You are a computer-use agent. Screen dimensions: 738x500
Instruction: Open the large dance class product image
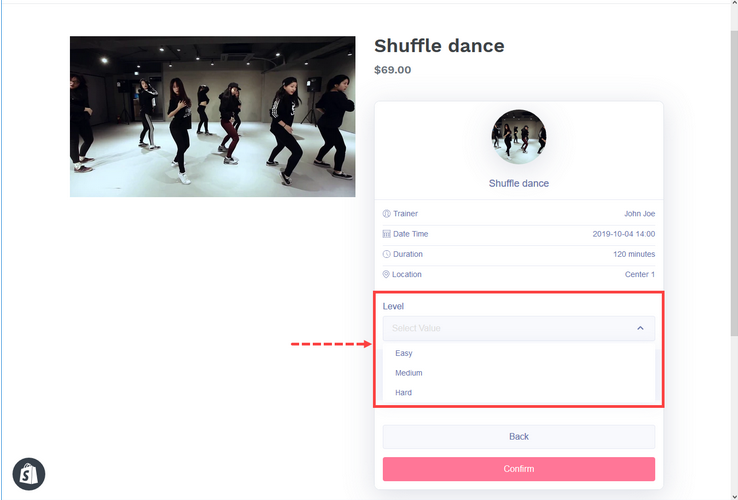[x=213, y=116]
